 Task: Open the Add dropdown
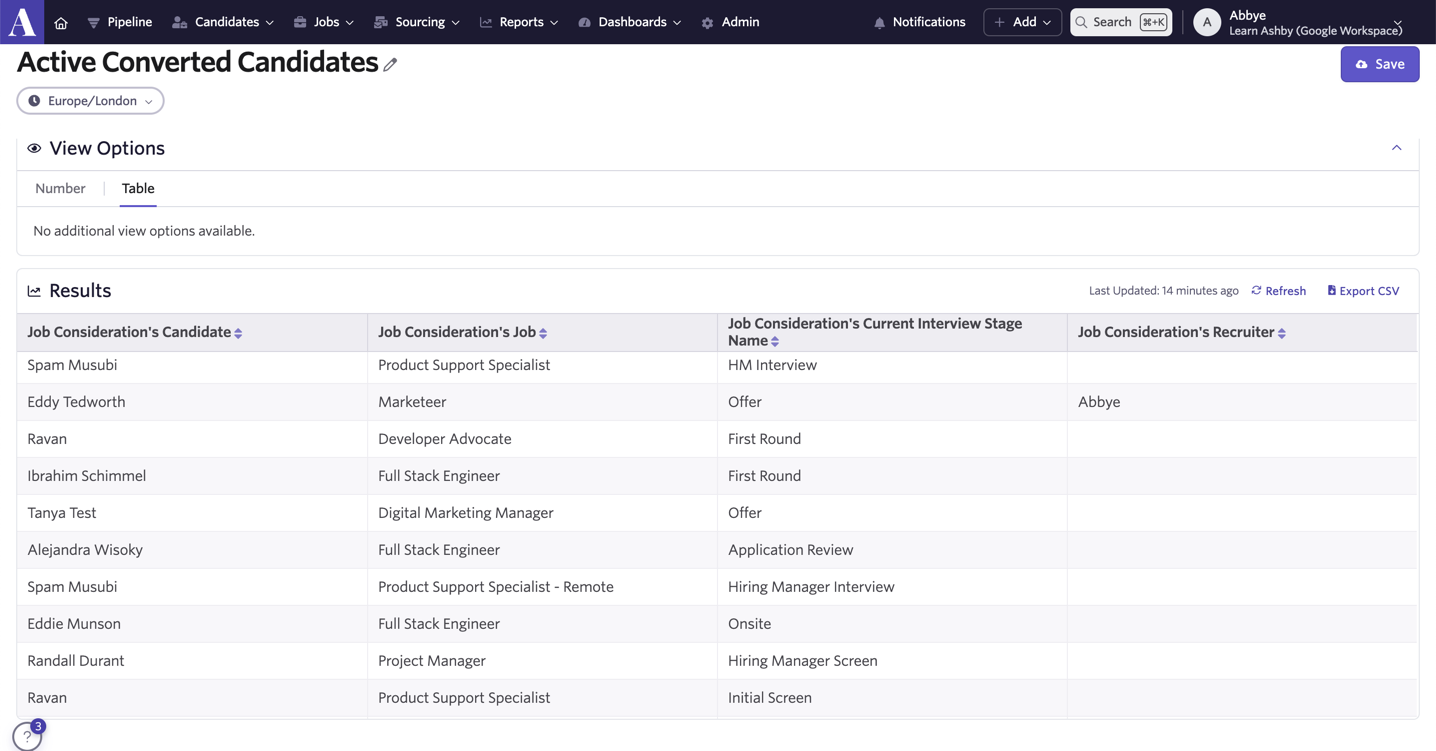(1022, 22)
